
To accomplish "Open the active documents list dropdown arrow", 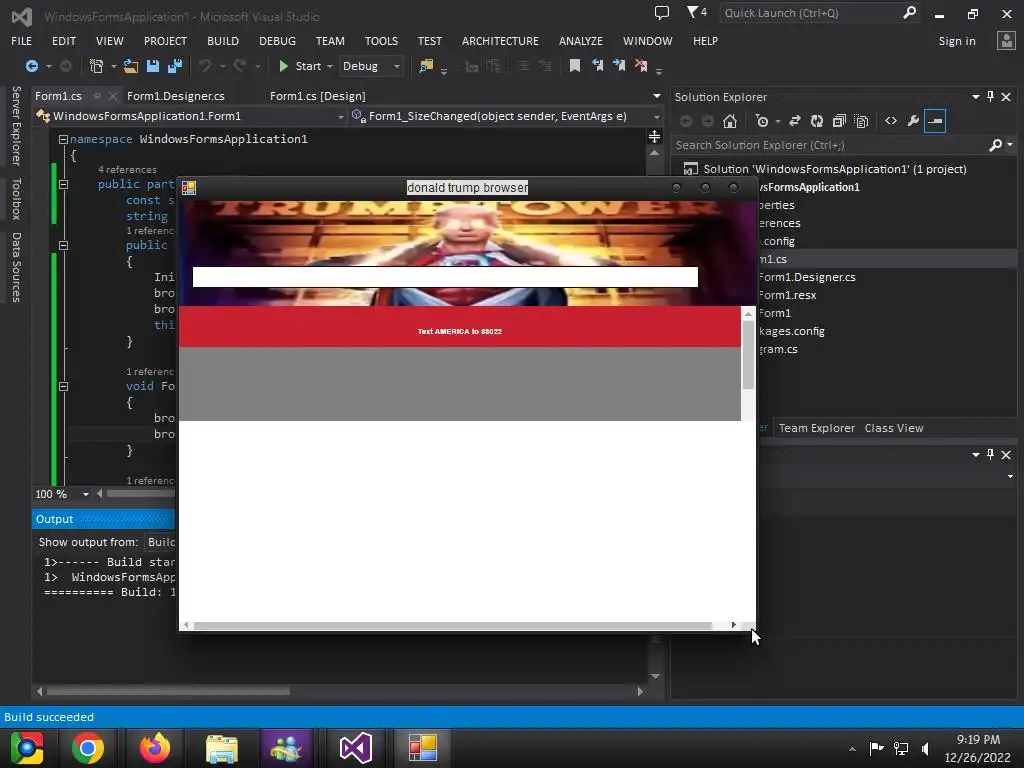I will (x=656, y=96).
